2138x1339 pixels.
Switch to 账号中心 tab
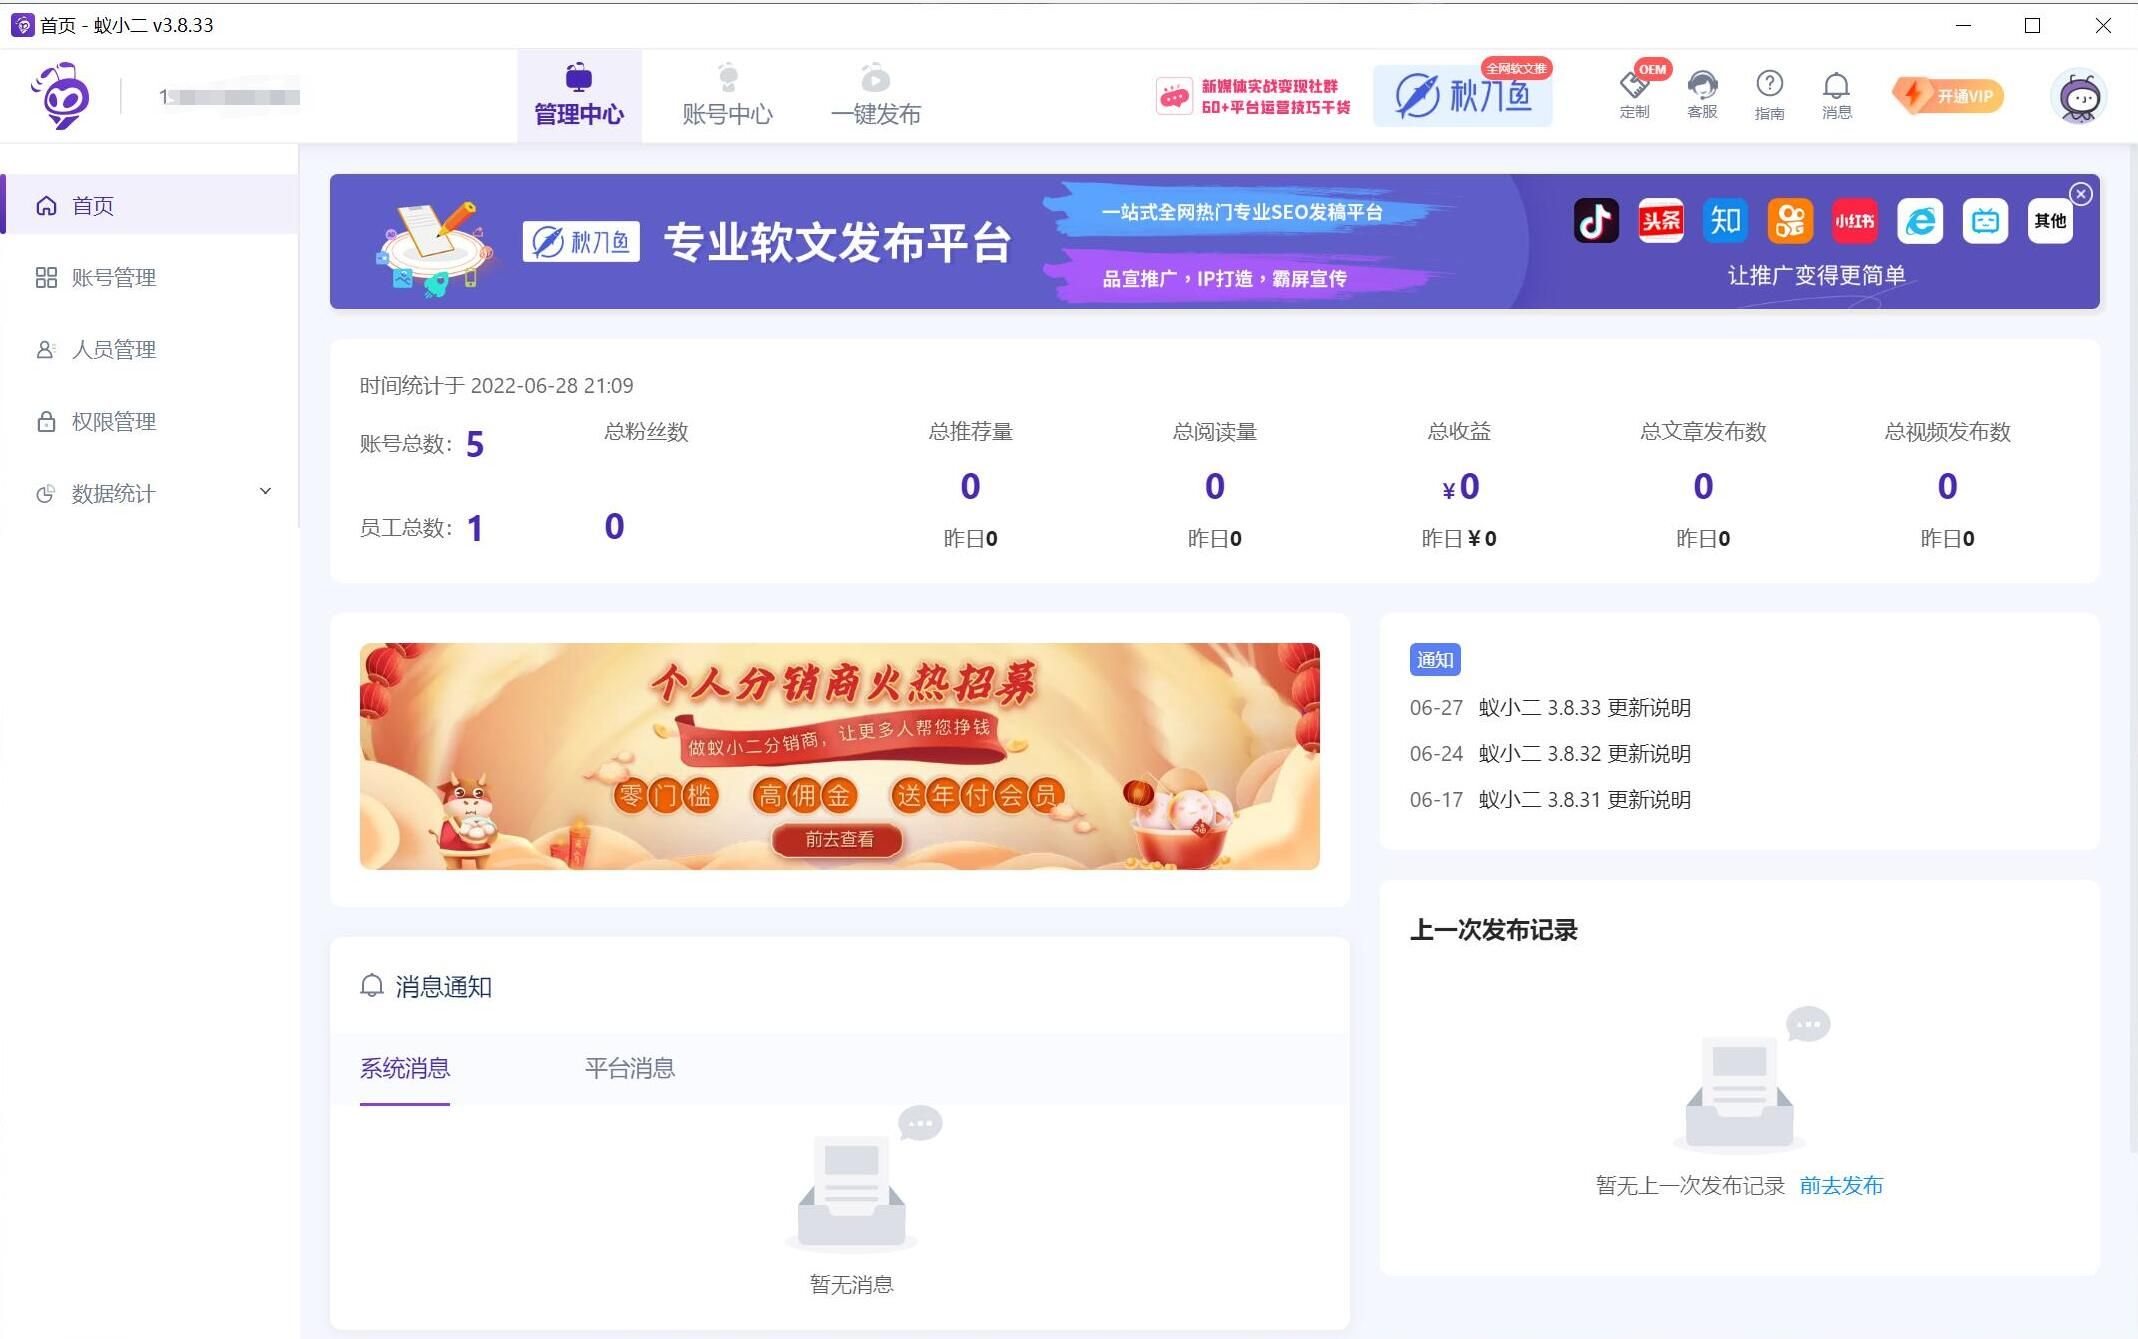[x=727, y=96]
